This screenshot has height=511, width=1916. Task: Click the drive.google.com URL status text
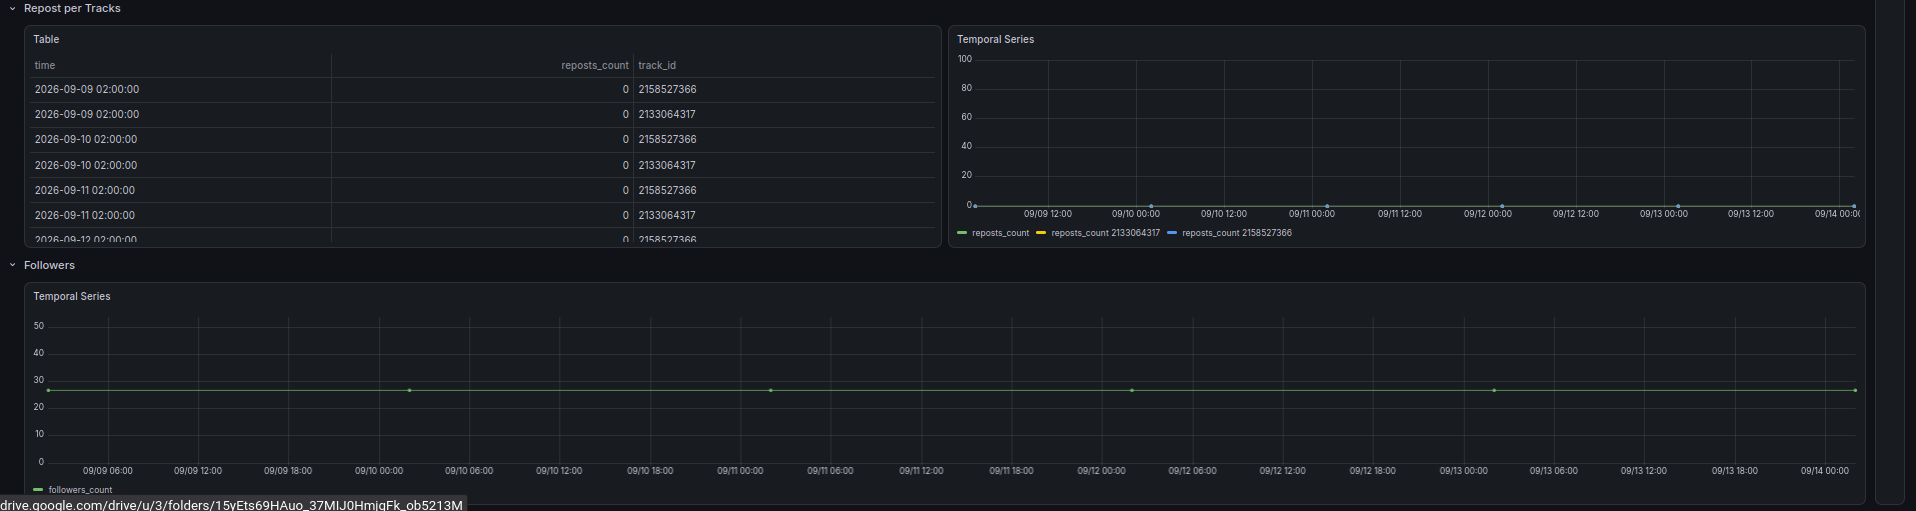point(231,504)
